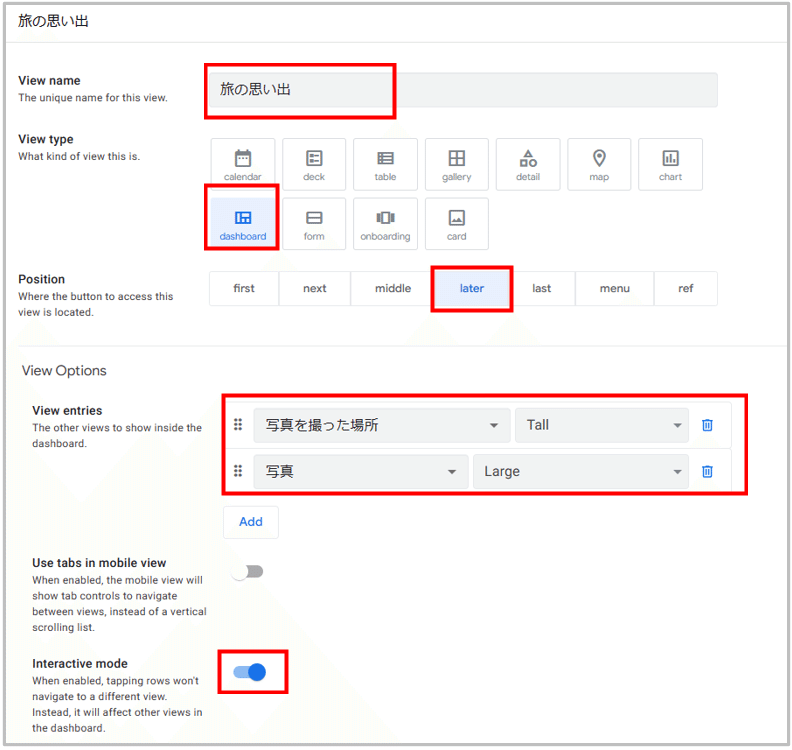The image size is (792, 750).
Task: Select the map view type
Action: (x=599, y=165)
